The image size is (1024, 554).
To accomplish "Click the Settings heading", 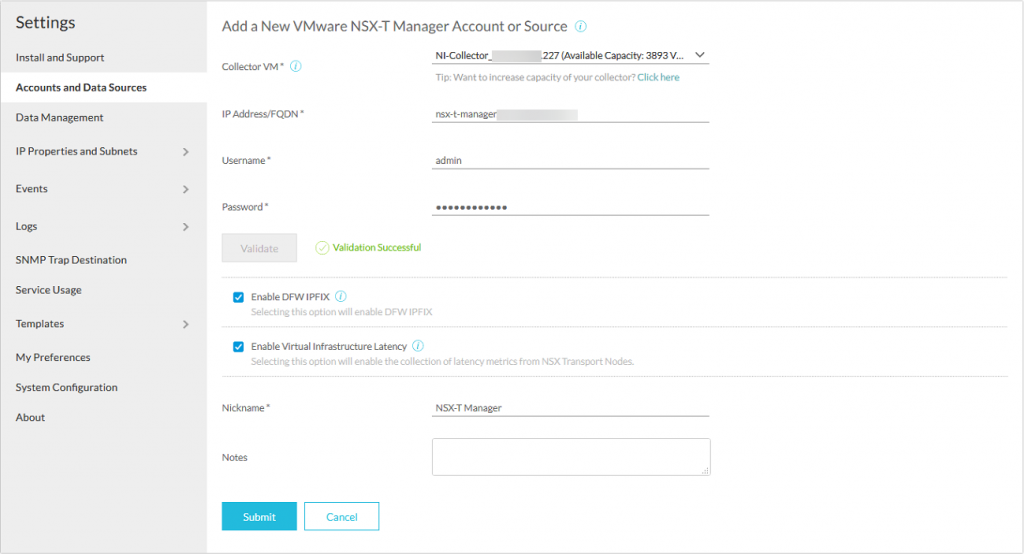I will [x=46, y=22].
